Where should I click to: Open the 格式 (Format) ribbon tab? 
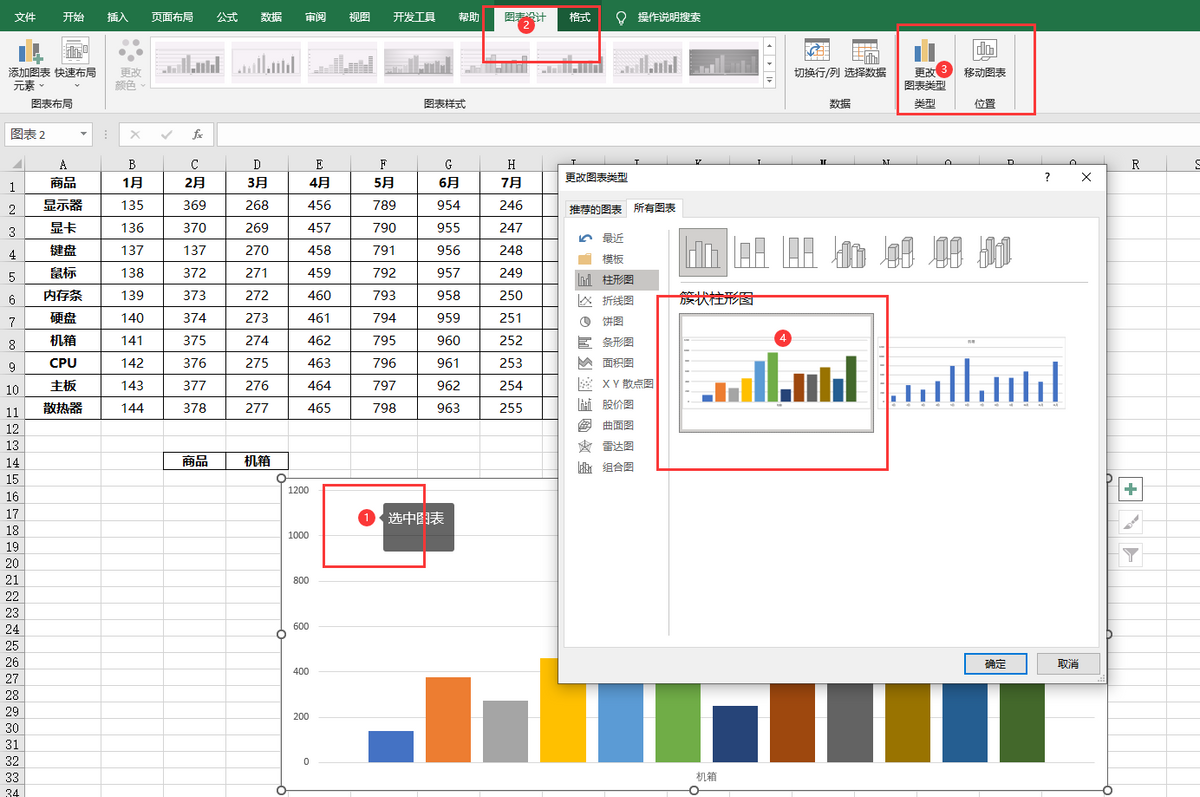(x=580, y=18)
